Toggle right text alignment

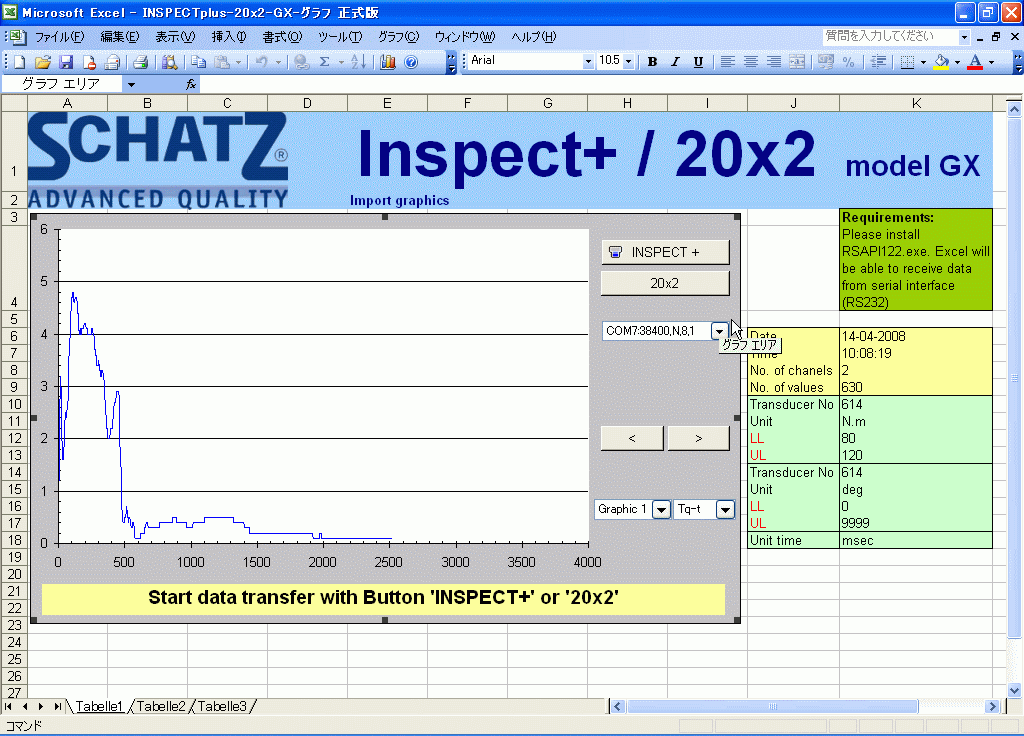click(774, 62)
